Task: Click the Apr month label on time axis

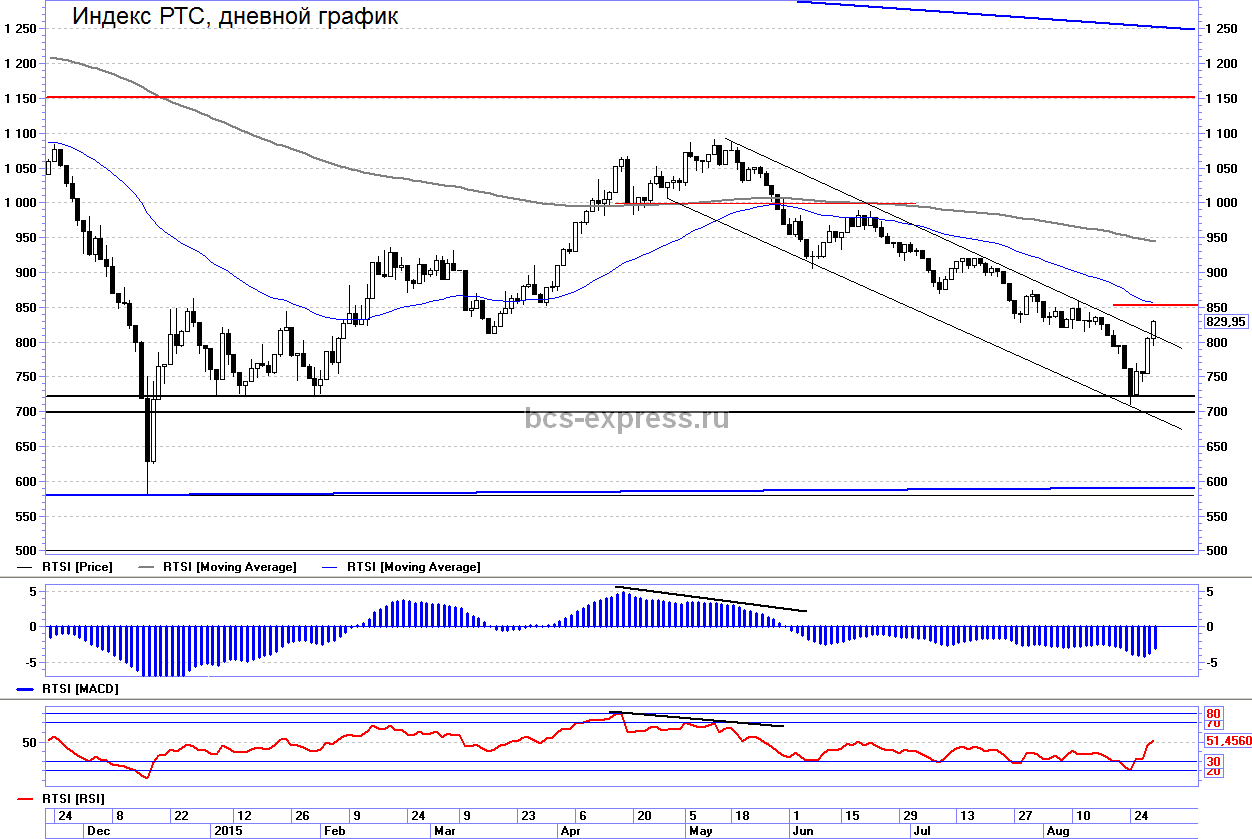Action: tap(571, 831)
